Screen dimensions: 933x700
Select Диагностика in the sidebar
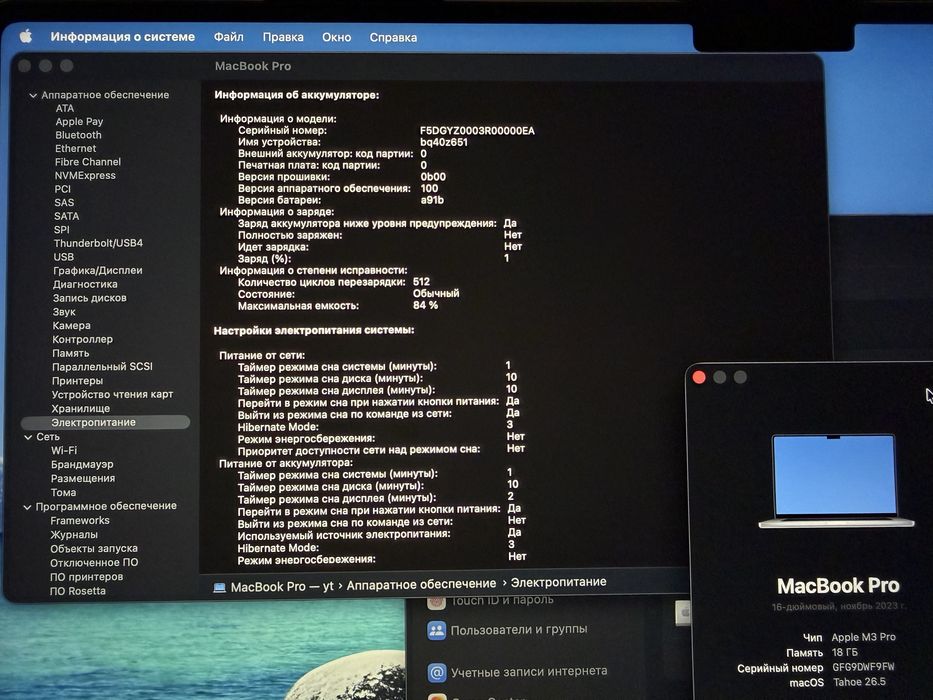[x=85, y=285]
